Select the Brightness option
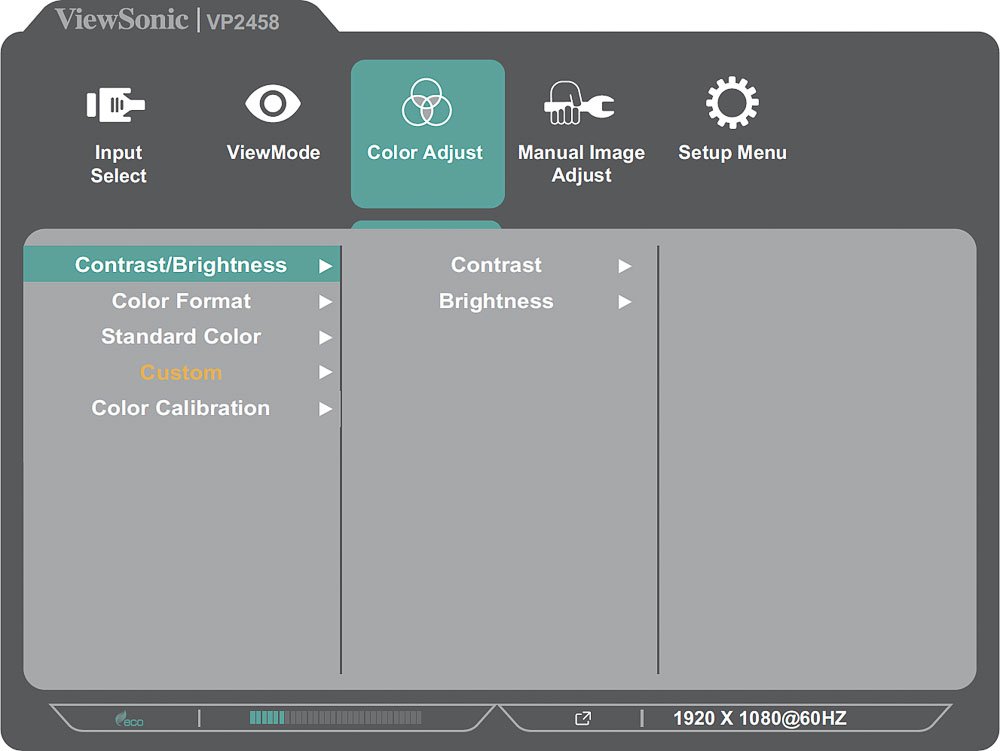 click(x=496, y=302)
